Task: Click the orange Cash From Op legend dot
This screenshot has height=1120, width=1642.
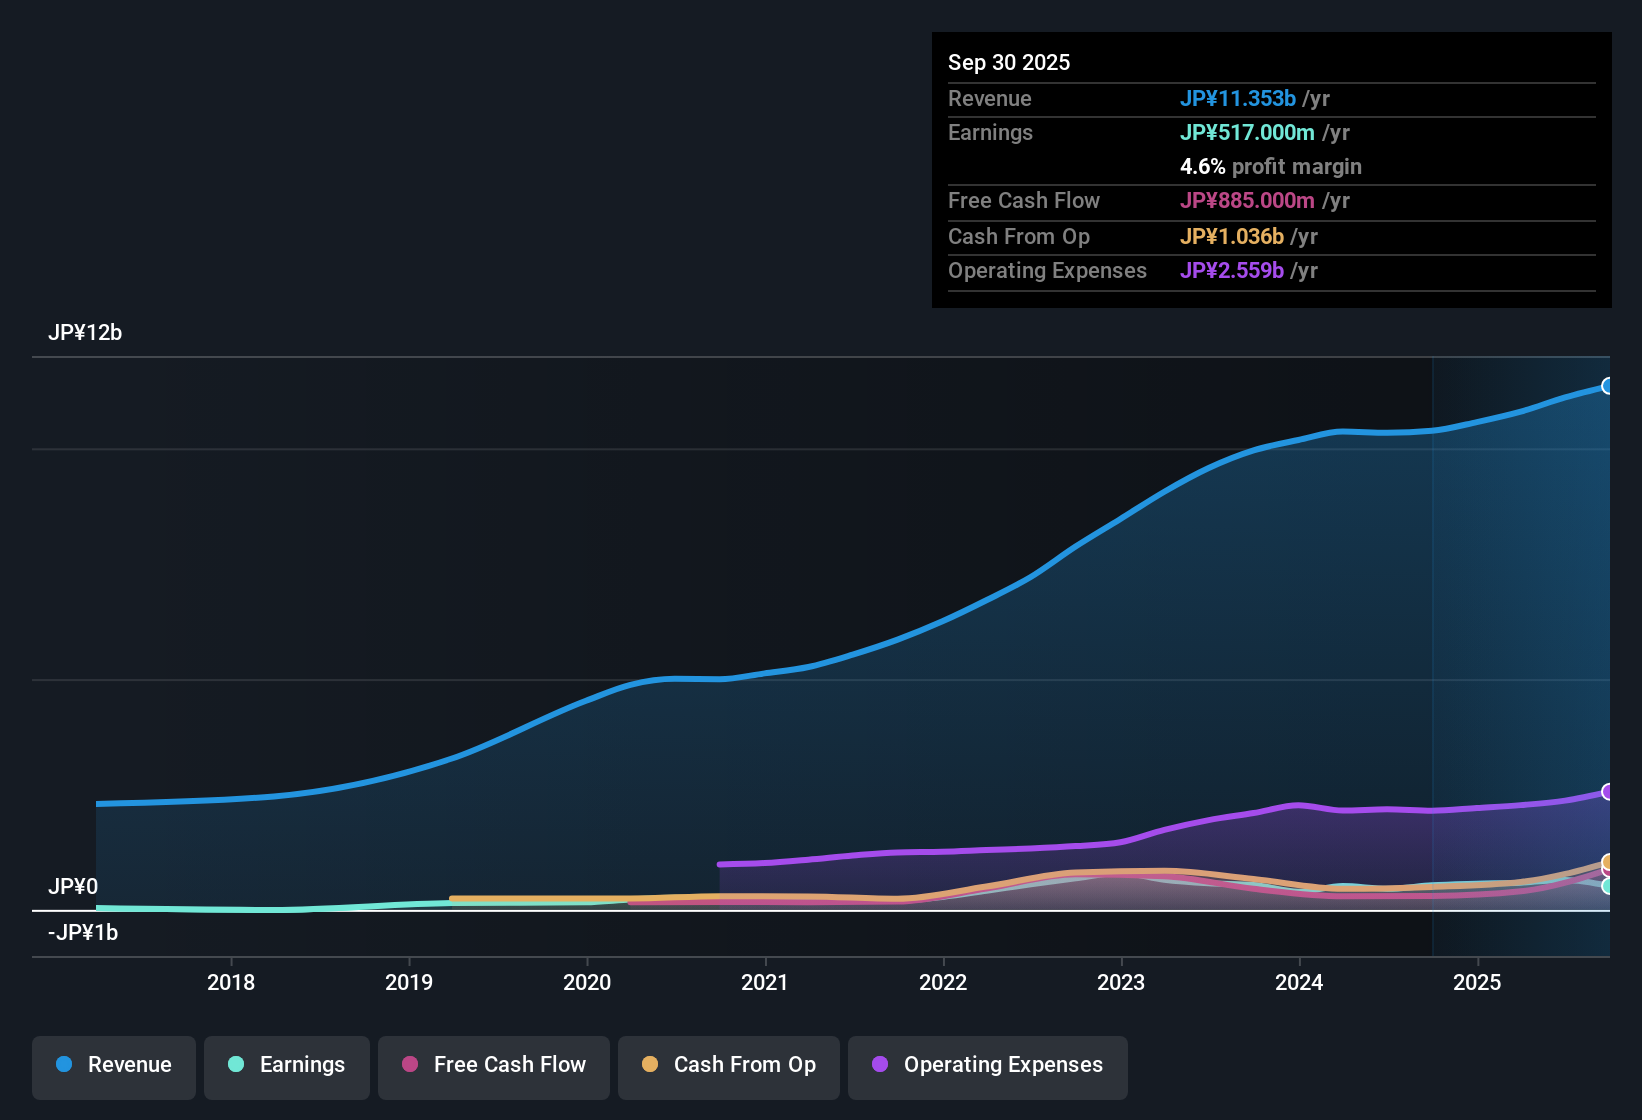Action: [651, 1065]
